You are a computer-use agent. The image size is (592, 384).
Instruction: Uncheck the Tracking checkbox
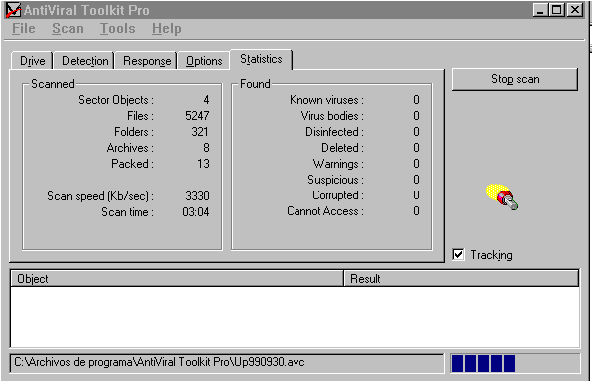pos(458,254)
